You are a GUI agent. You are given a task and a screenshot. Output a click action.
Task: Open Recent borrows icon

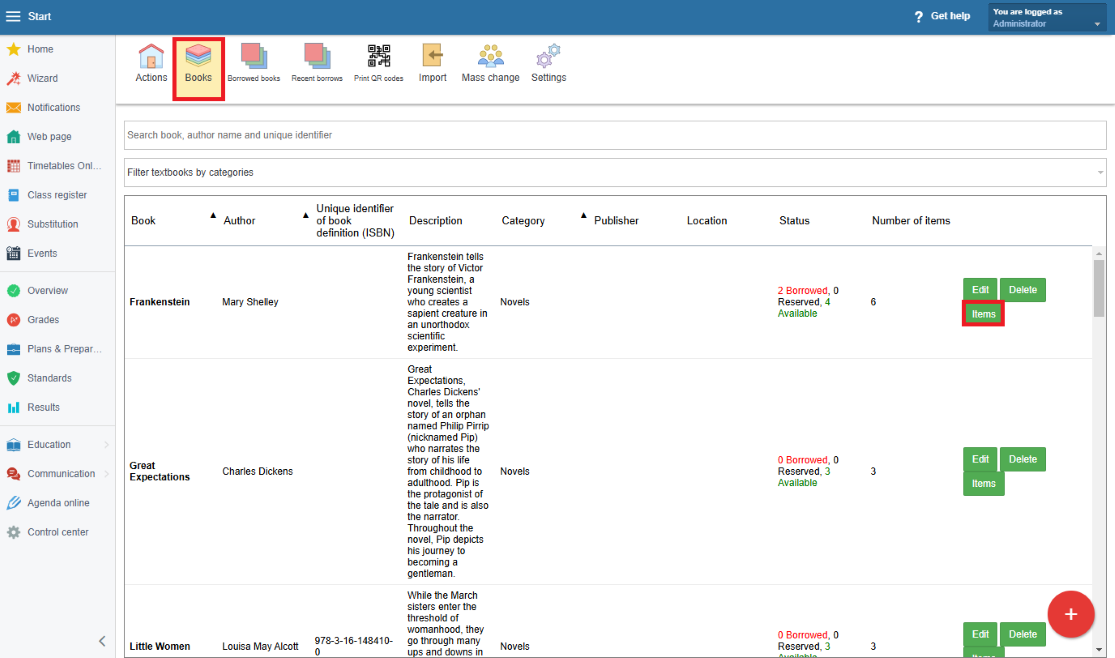pyautogui.click(x=317, y=63)
